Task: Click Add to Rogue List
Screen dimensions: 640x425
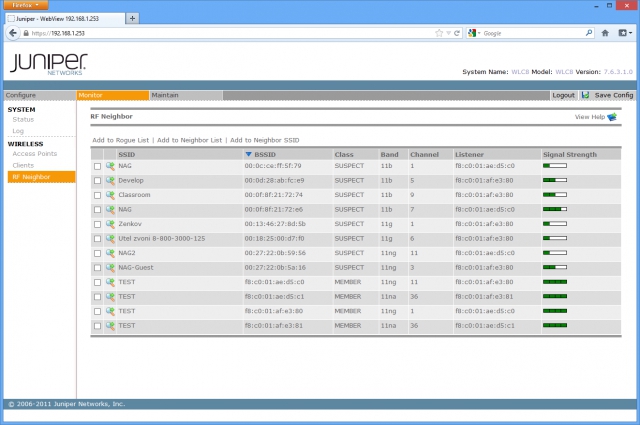Action: click(120, 140)
